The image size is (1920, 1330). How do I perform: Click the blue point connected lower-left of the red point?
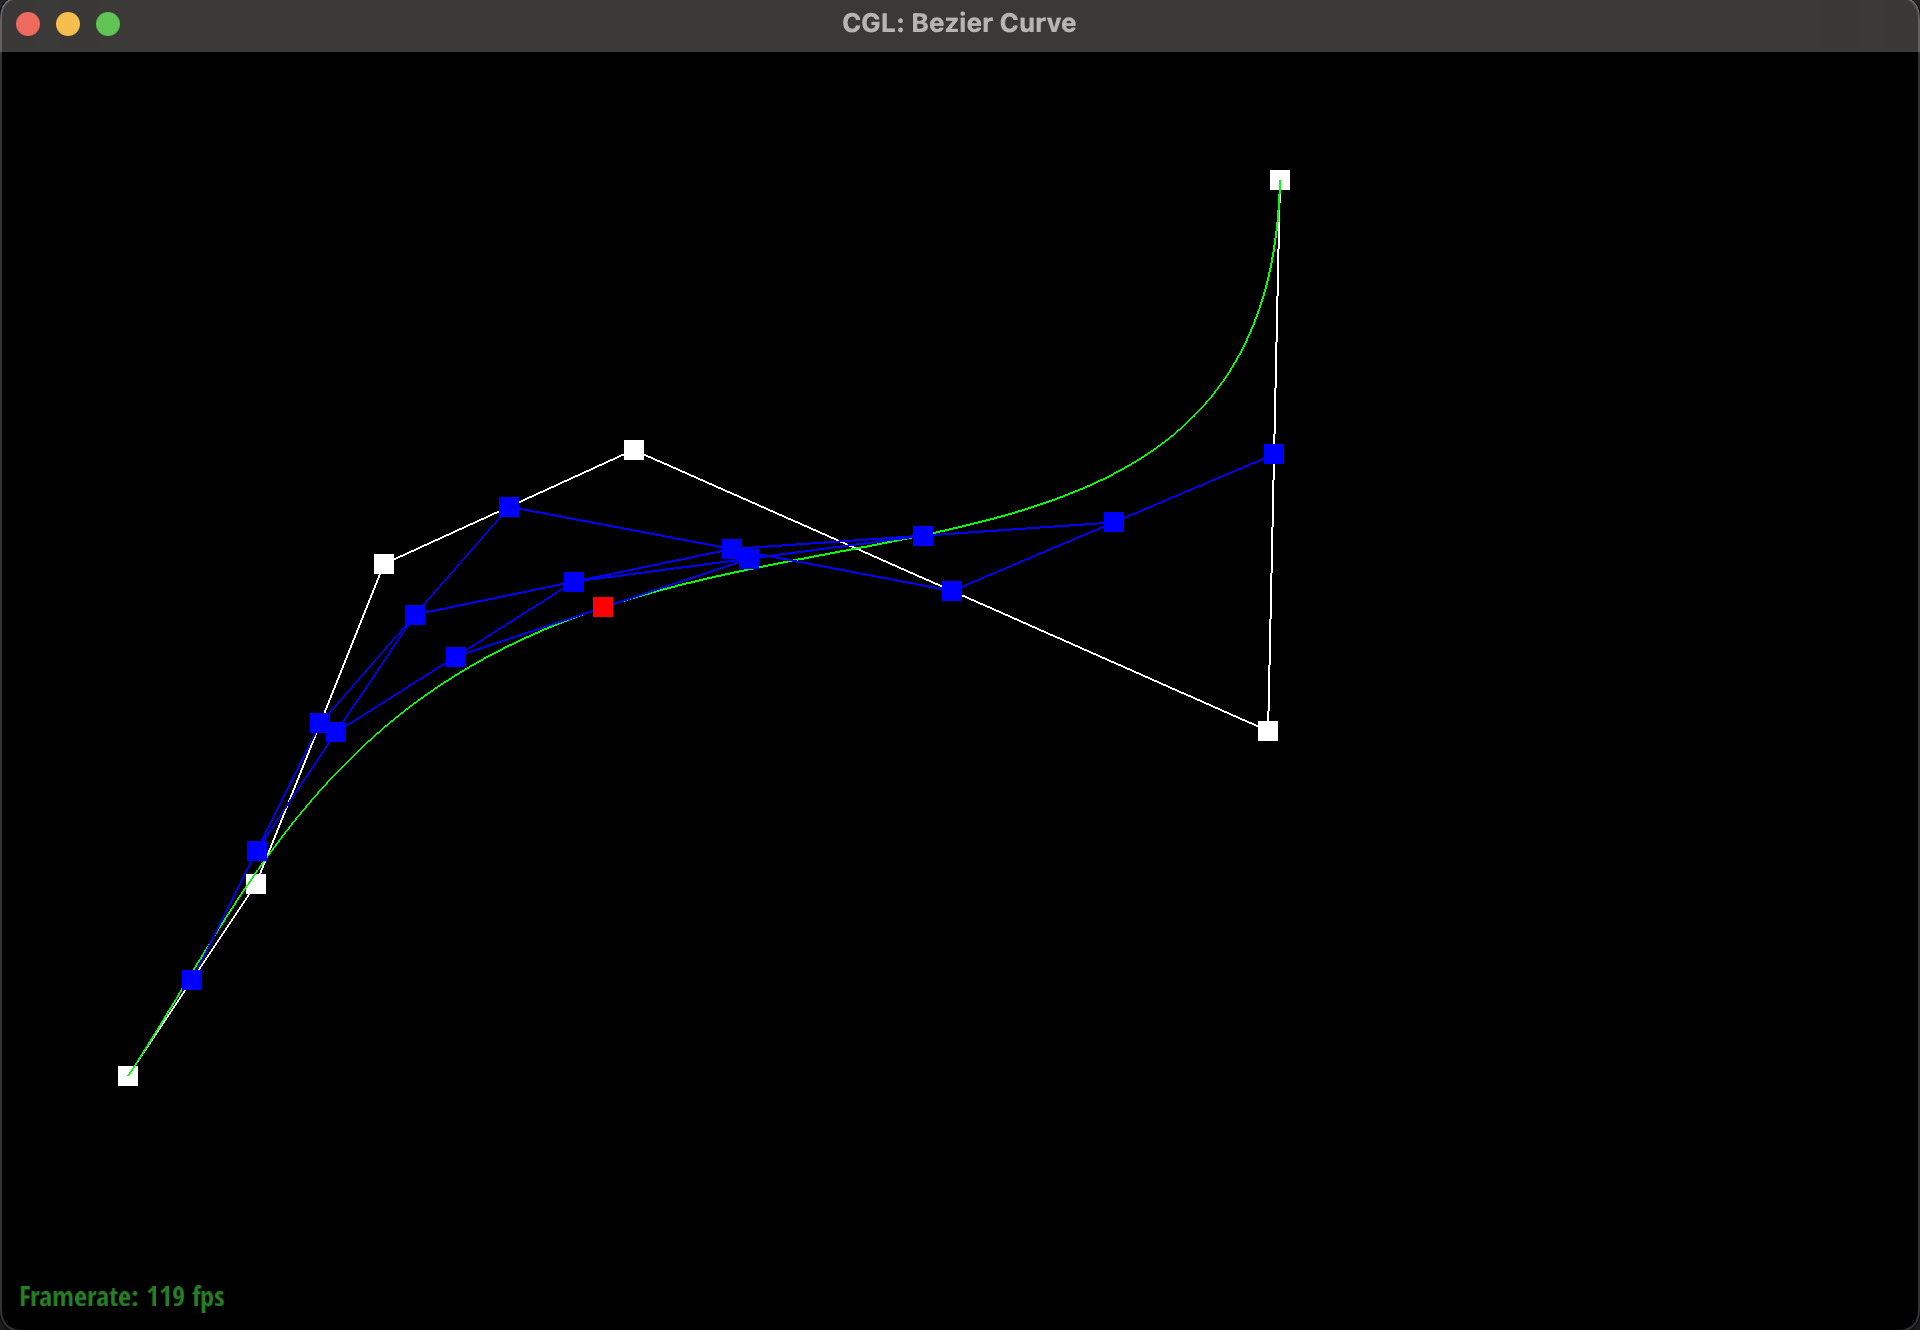[456, 657]
